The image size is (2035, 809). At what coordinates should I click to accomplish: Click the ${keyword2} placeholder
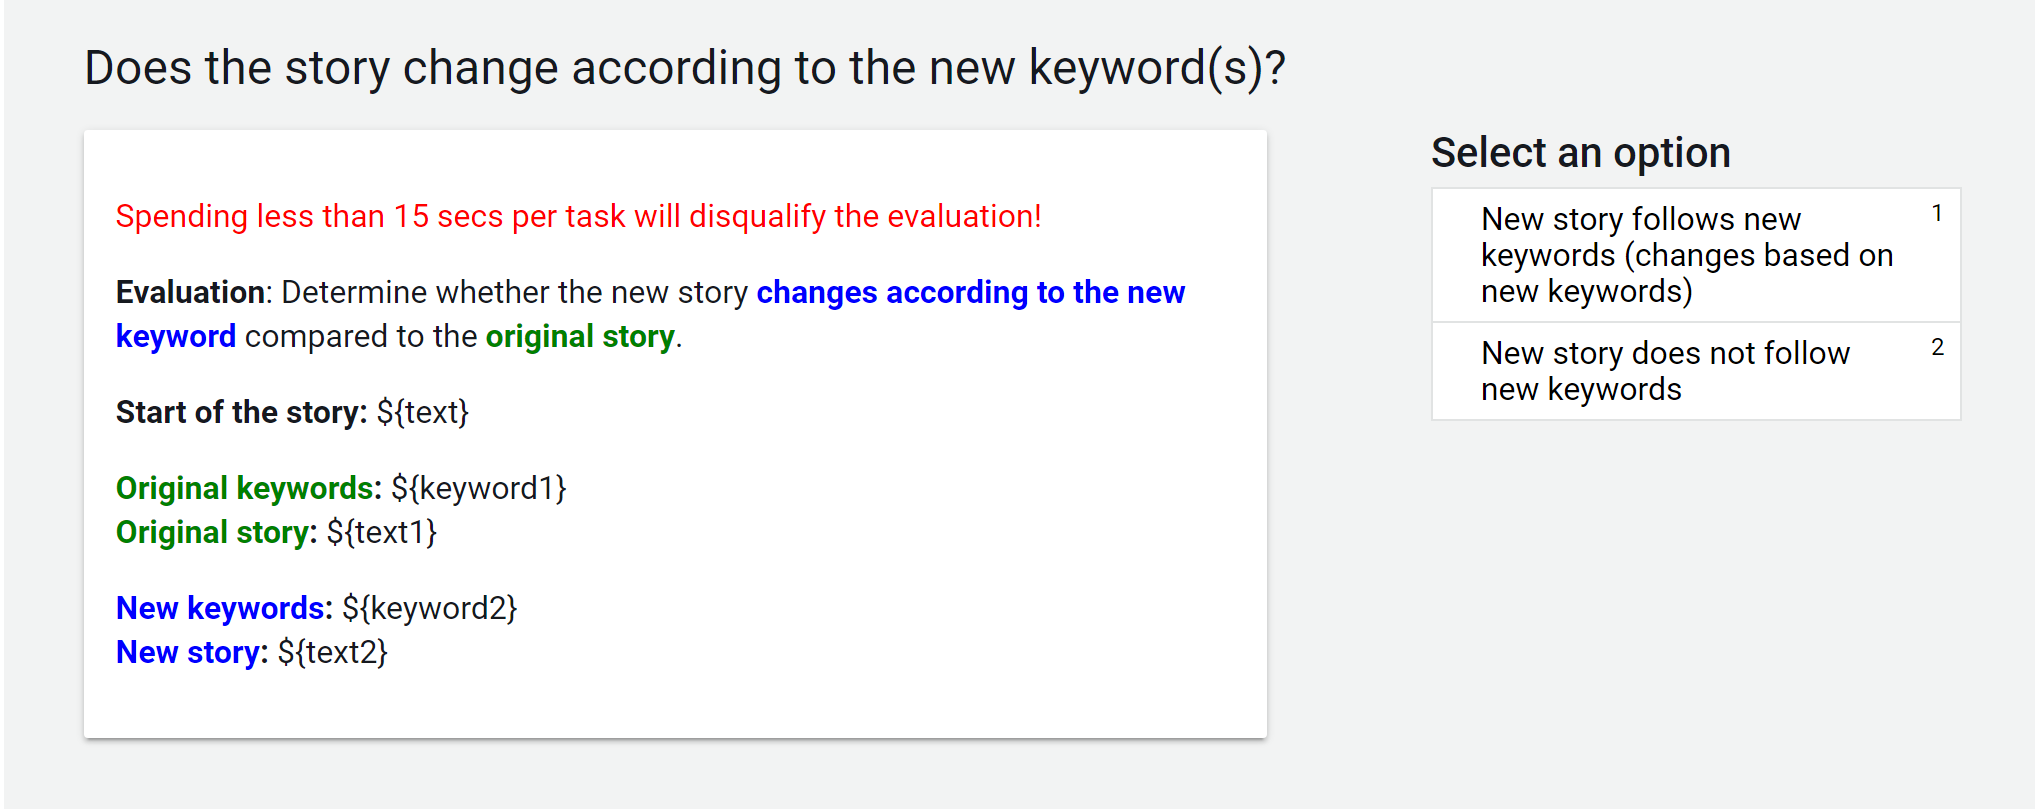point(430,608)
